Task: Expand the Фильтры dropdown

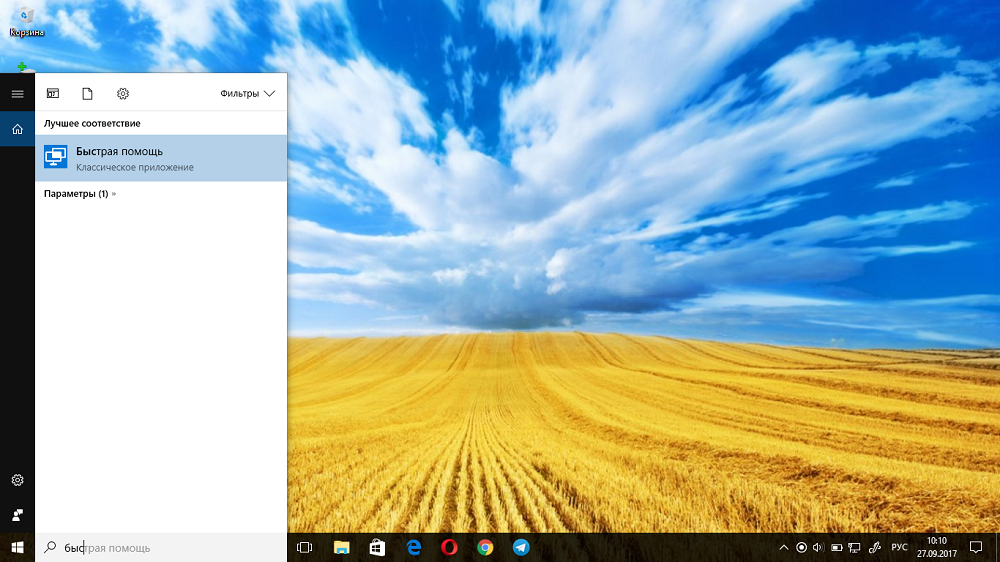Action: [247, 94]
